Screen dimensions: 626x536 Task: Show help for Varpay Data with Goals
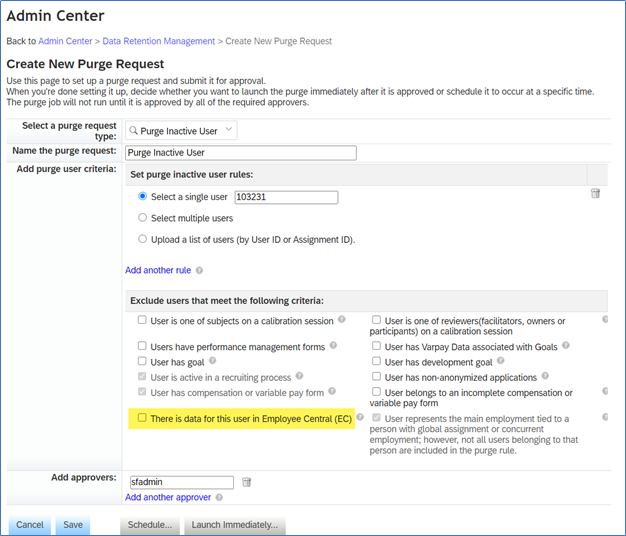tap(566, 345)
